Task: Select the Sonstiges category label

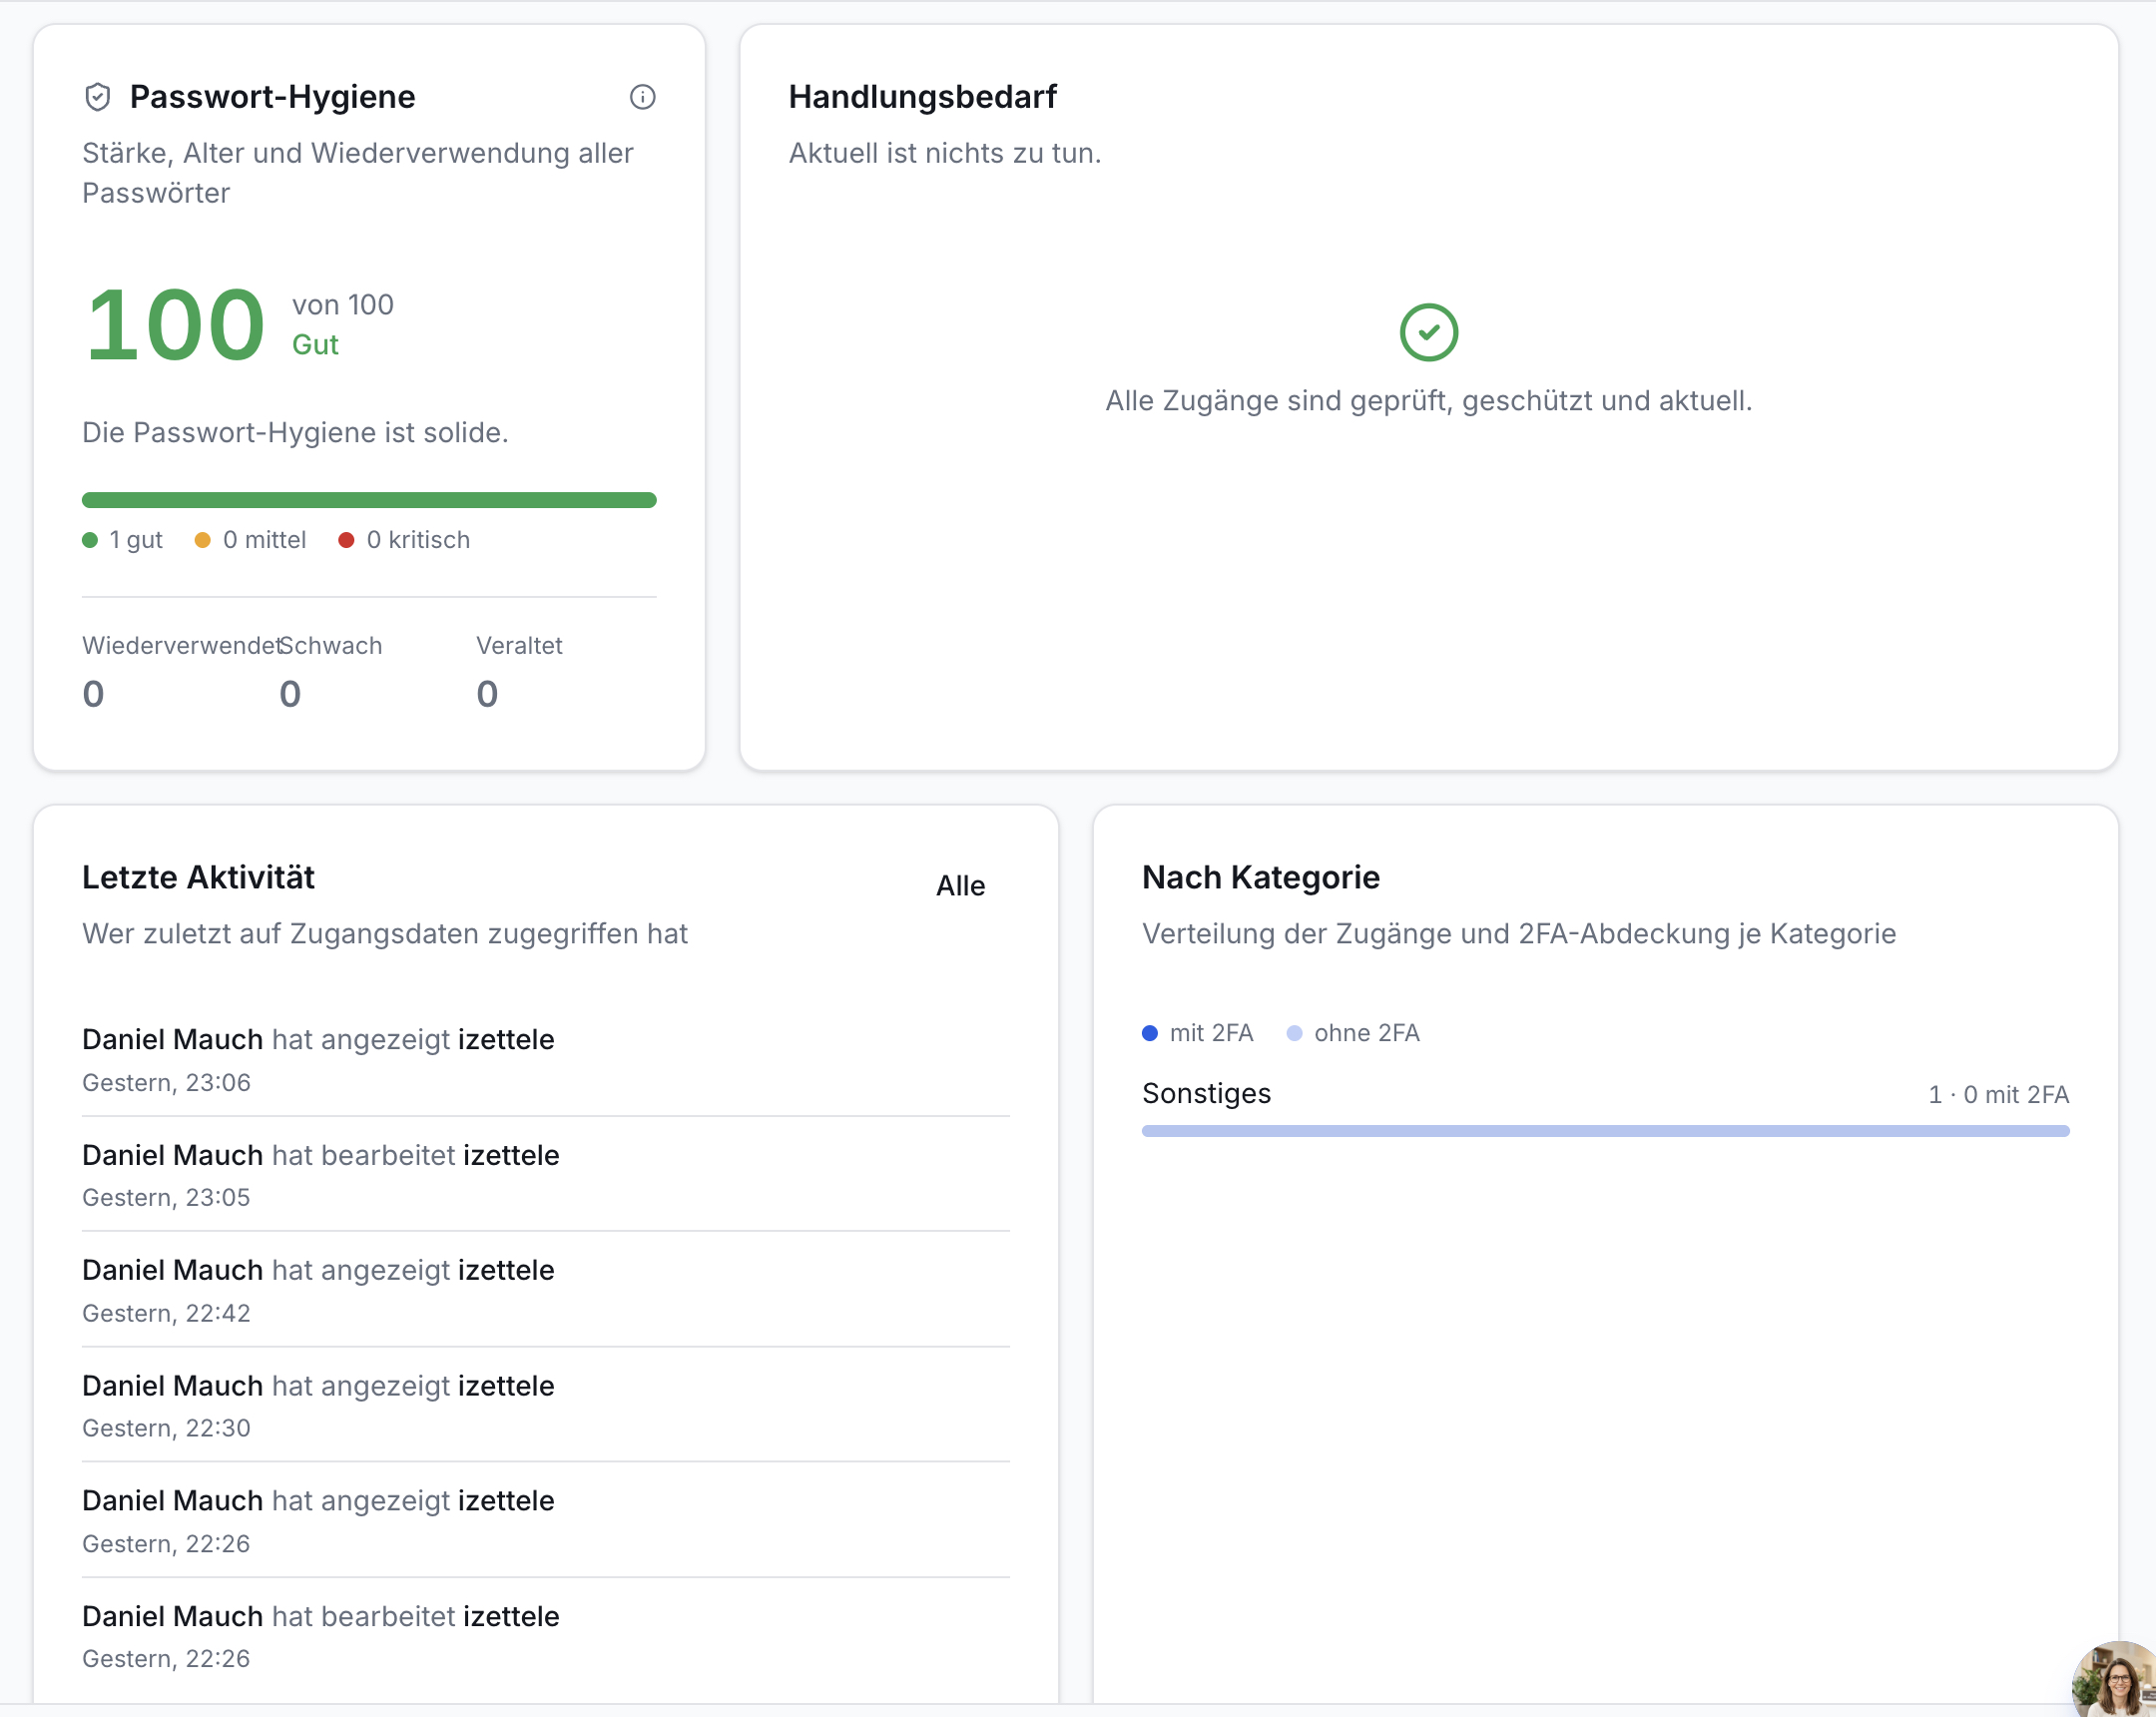Action: tap(1206, 1093)
